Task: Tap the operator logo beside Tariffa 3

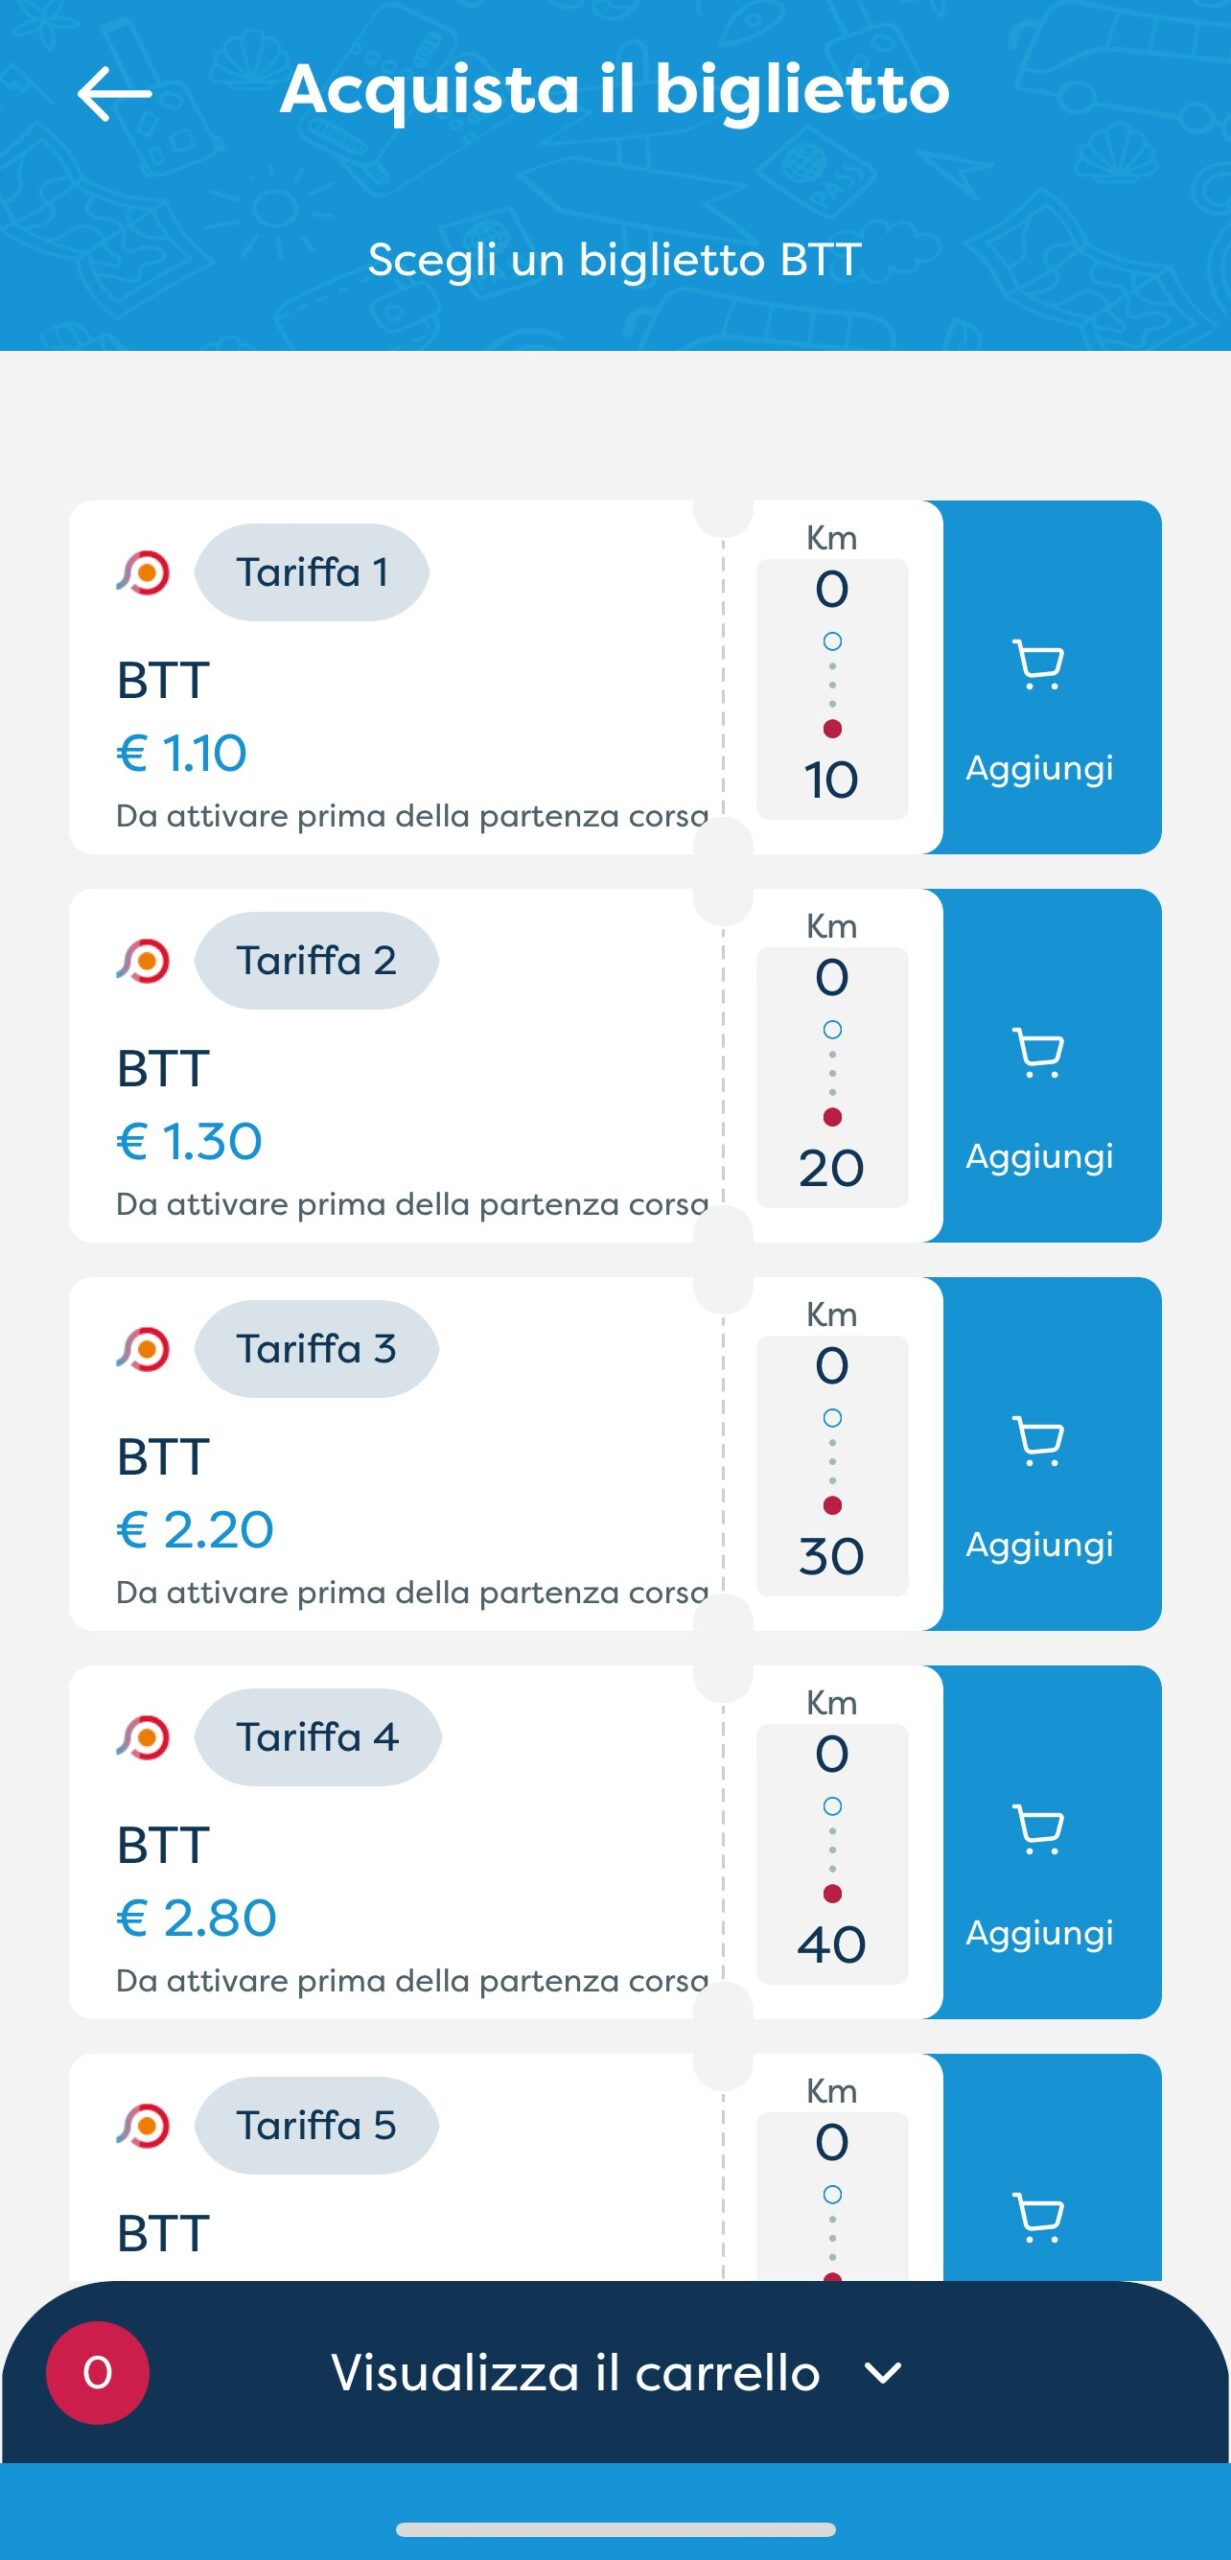Action: tap(144, 1349)
